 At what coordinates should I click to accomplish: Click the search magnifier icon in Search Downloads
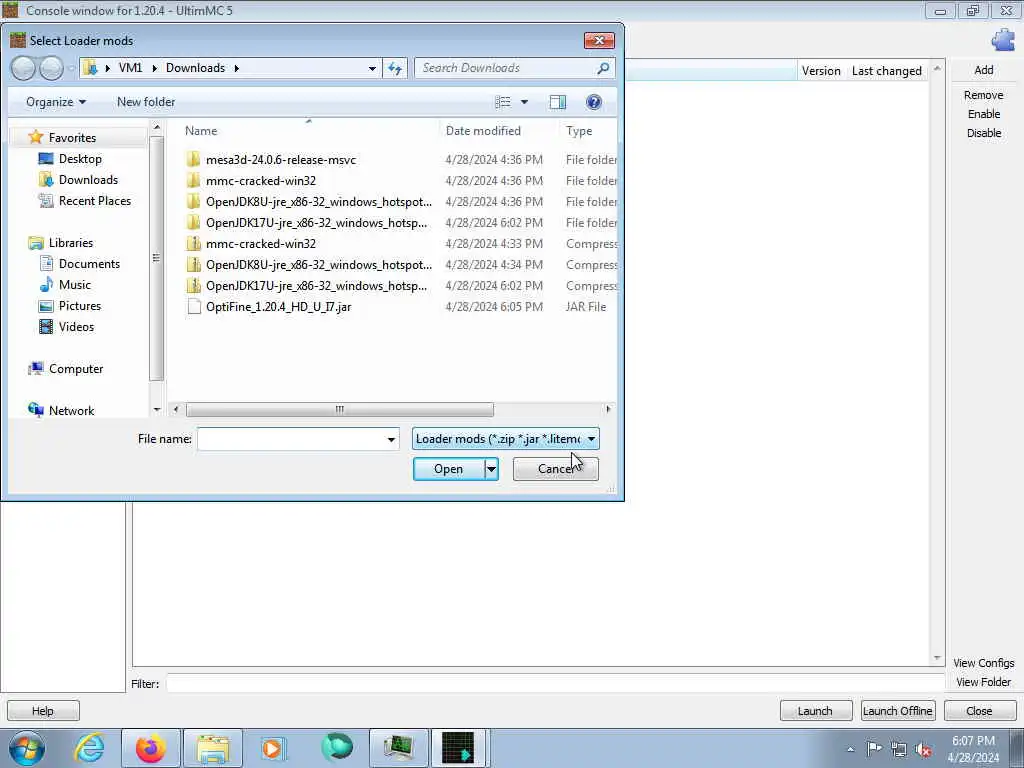tap(603, 68)
